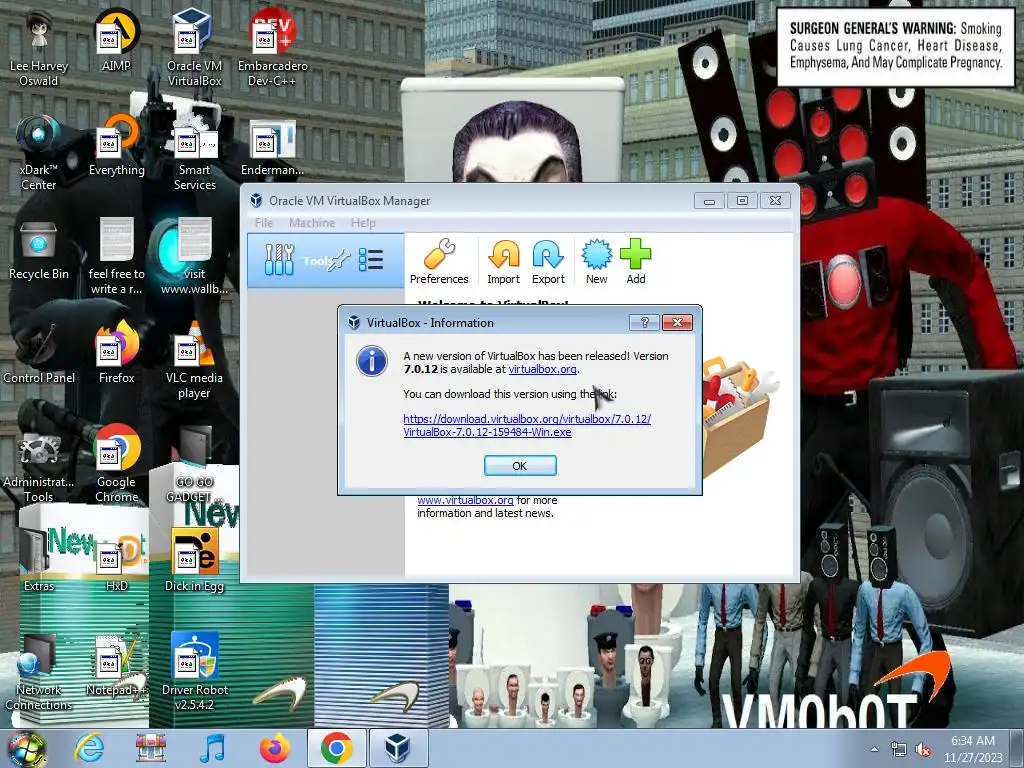Viewport: 1024px width, 768px height.
Task: Select the Enderman desktop icon
Action: (272, 148)
